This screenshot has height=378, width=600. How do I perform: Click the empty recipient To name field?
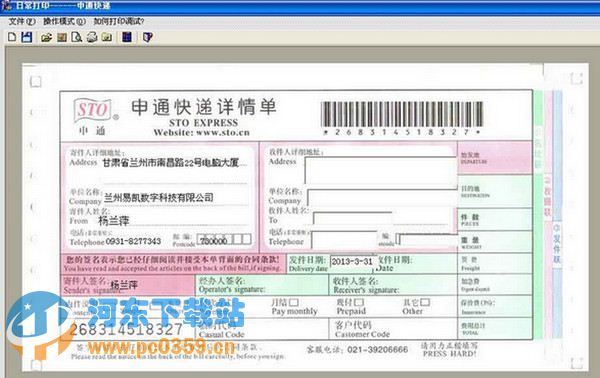point(352,219)
